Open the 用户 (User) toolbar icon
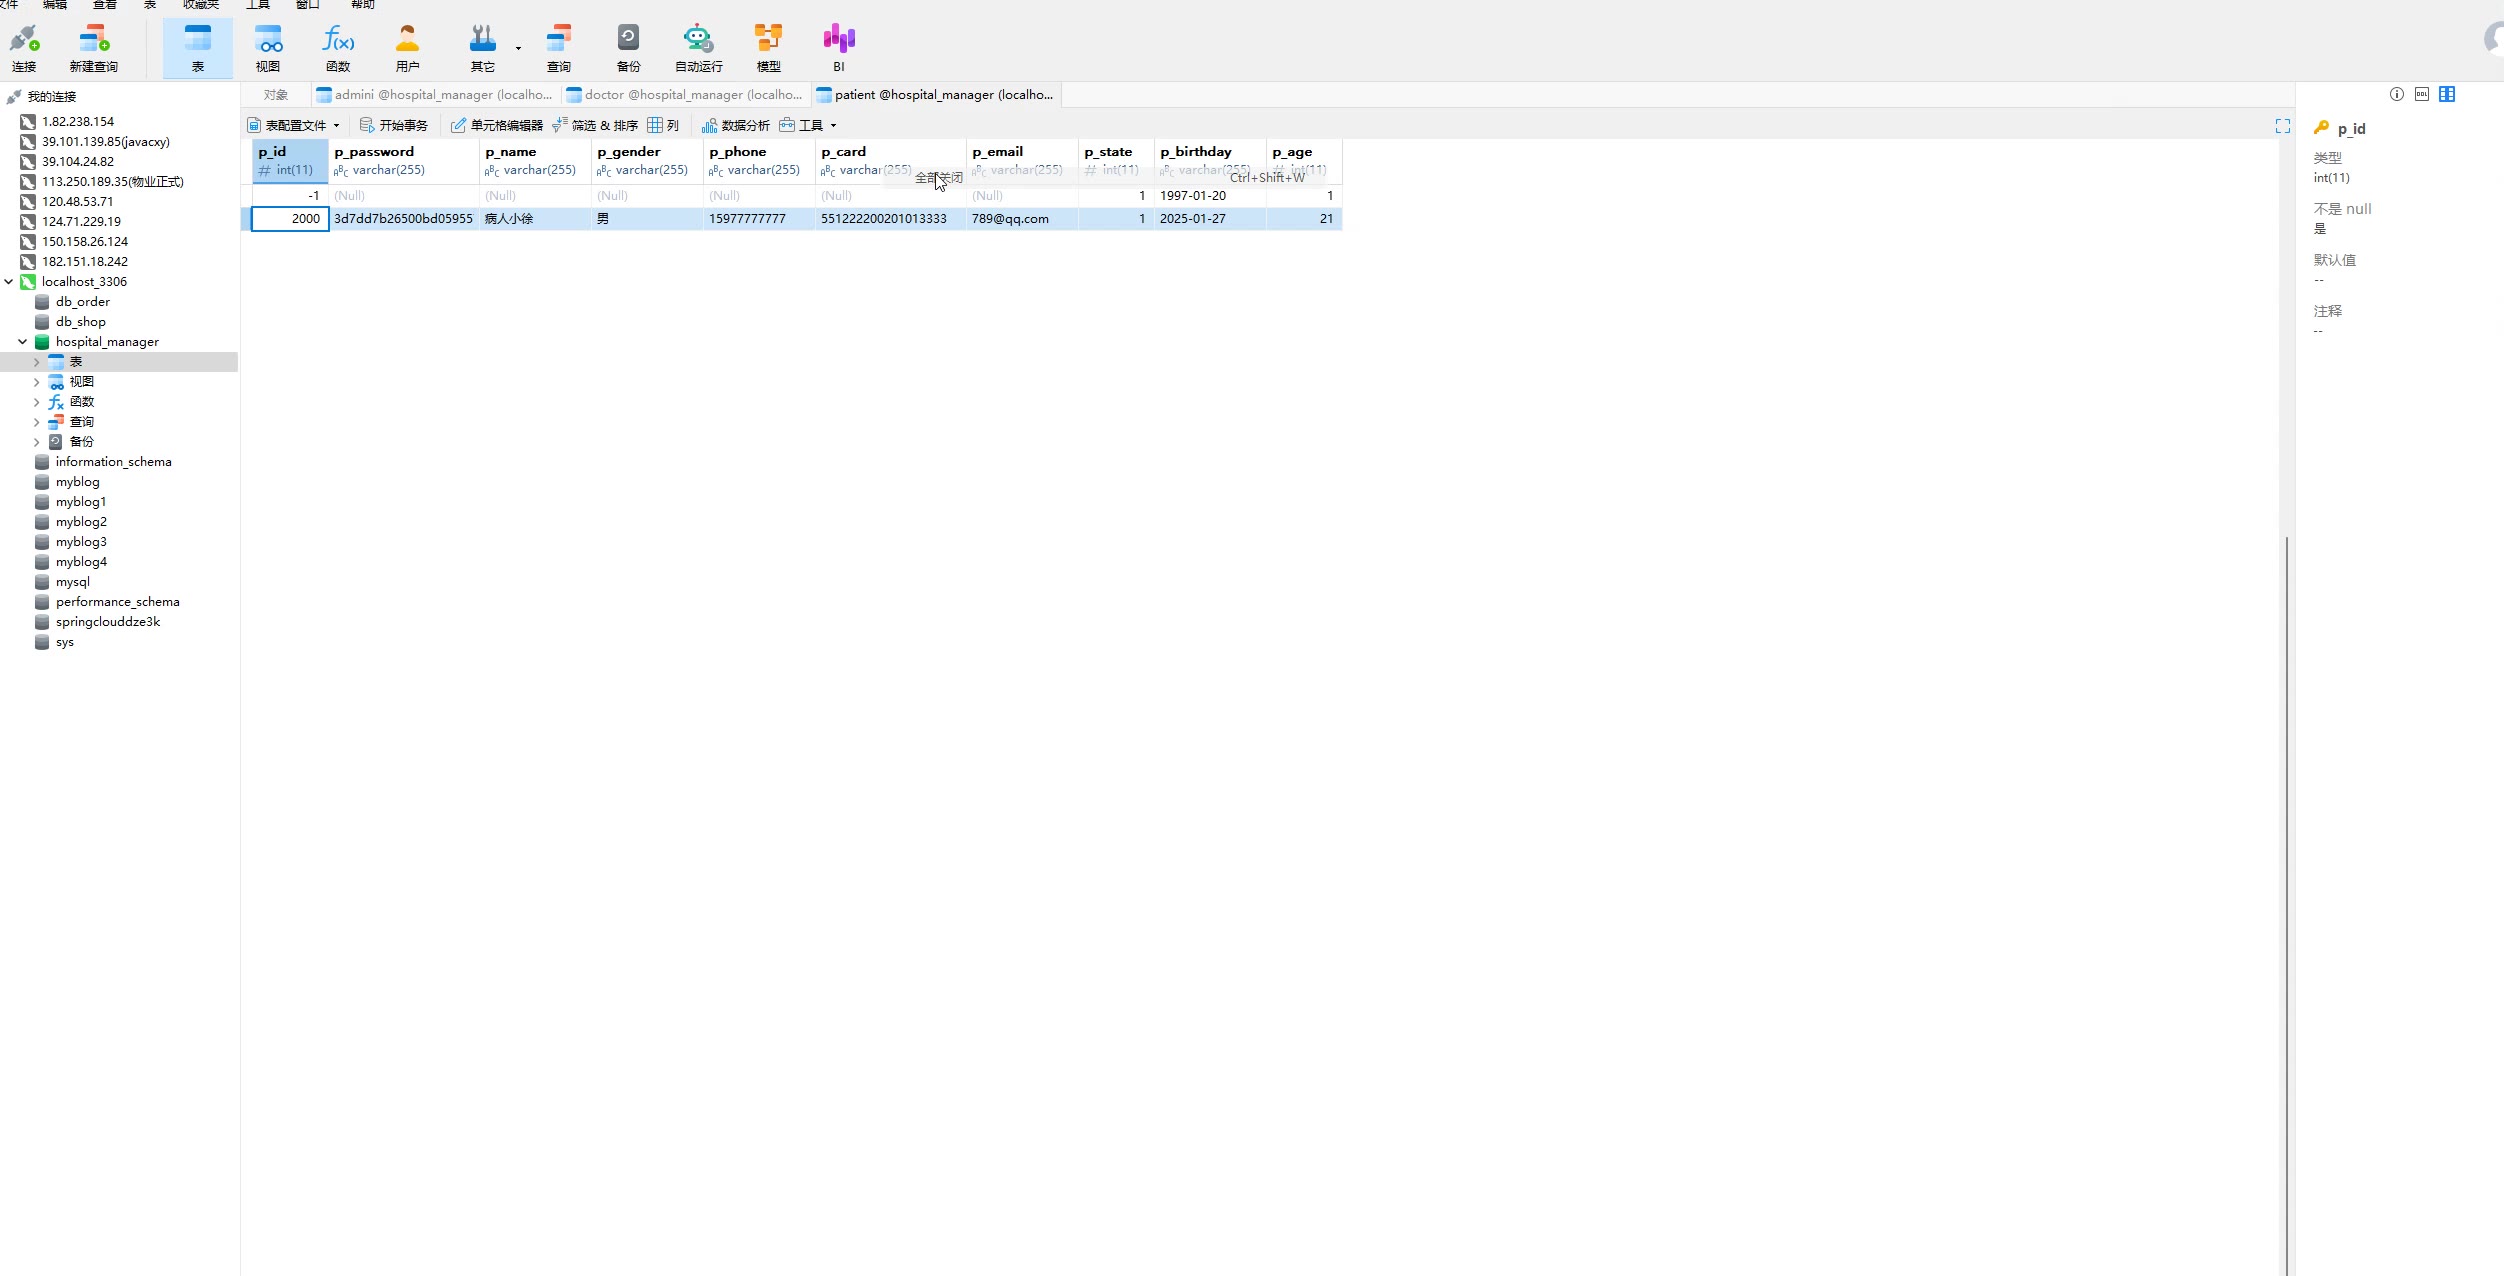This screenshot has height=1276, width=2504. click(x=407, y=47)
